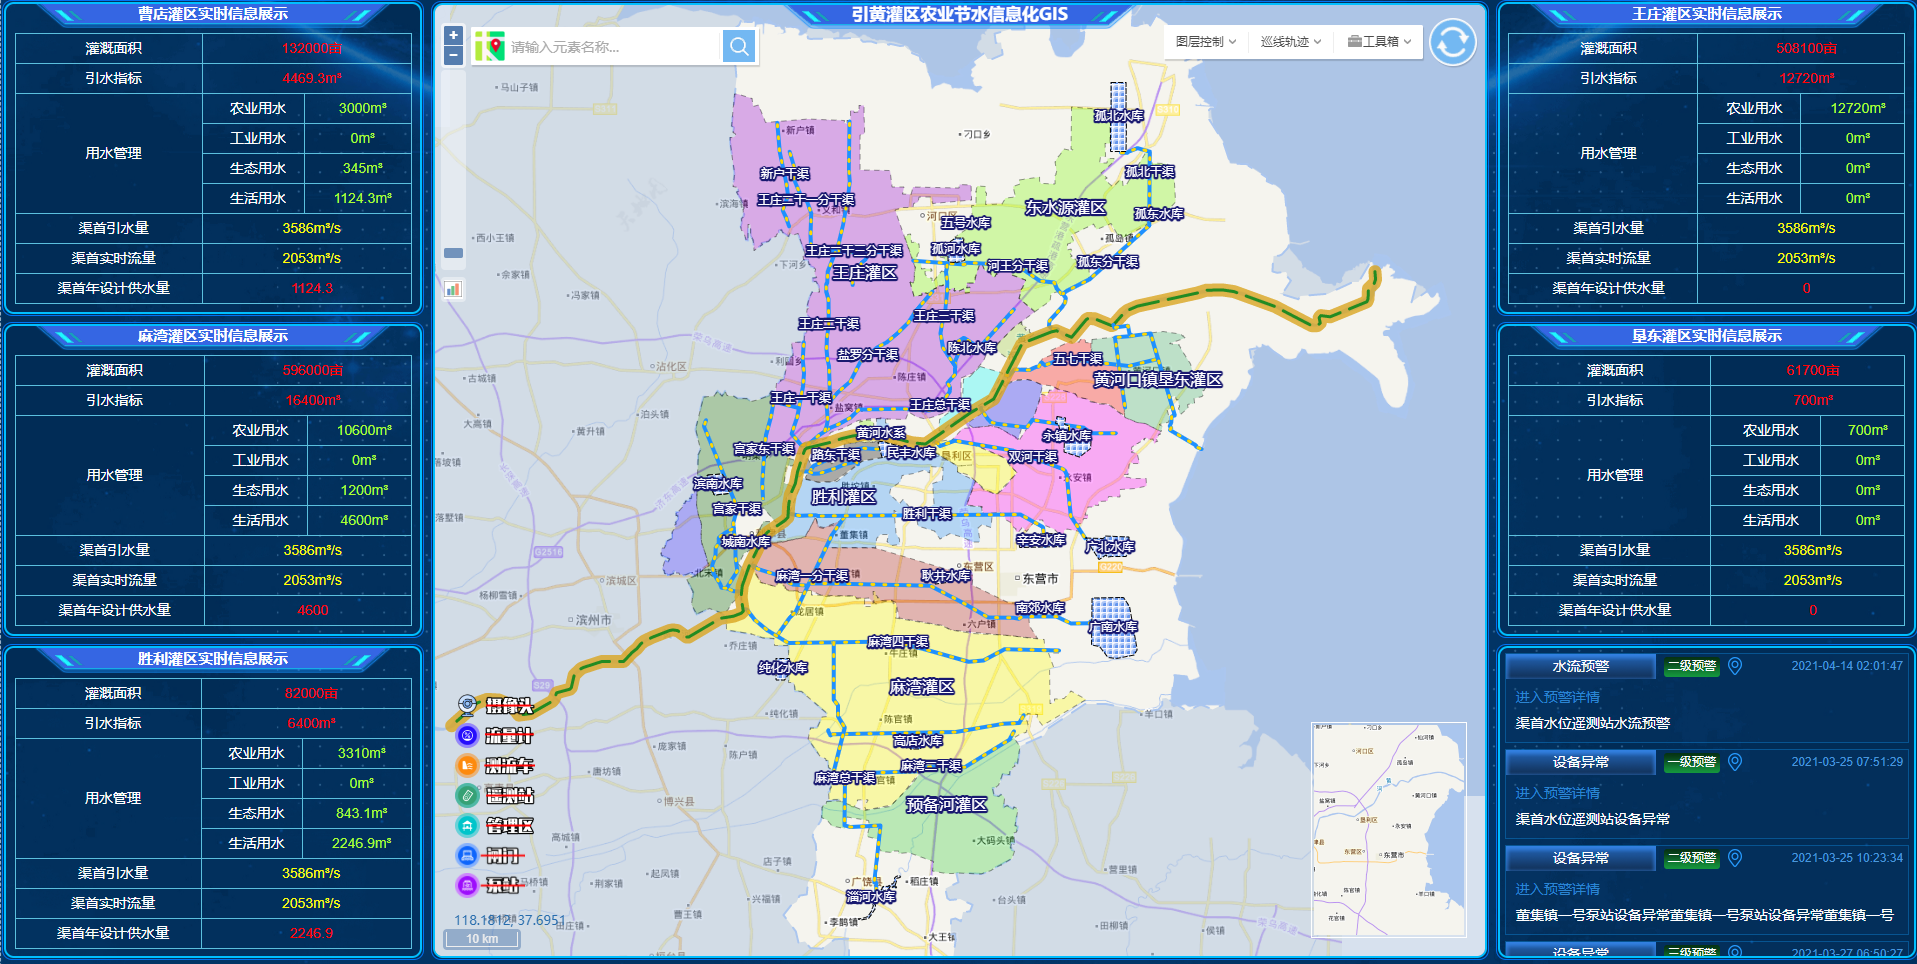
Task: Click the 广南水库 reservoir on the map
Action: point(1113,627)
